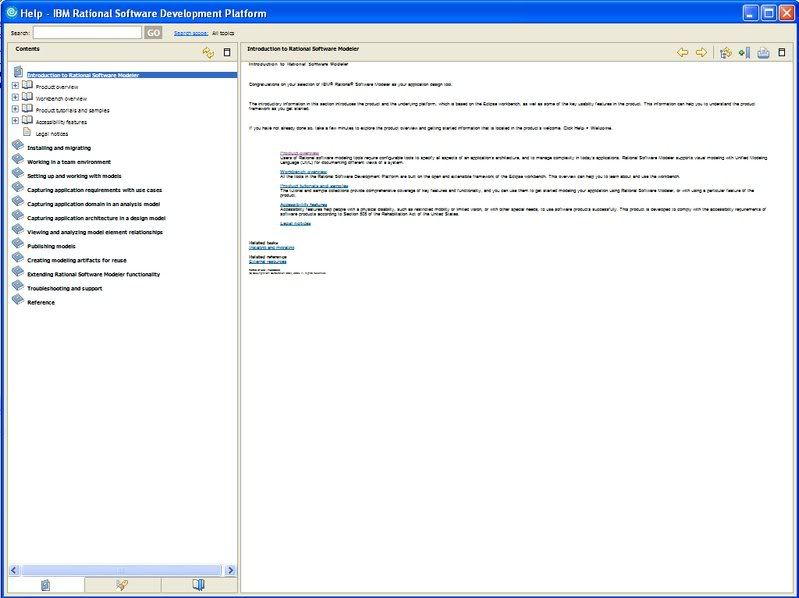Click right arrow of Contents horizontal scrollbar
This screenshot has width=799, height=598.
pos(230,570)
